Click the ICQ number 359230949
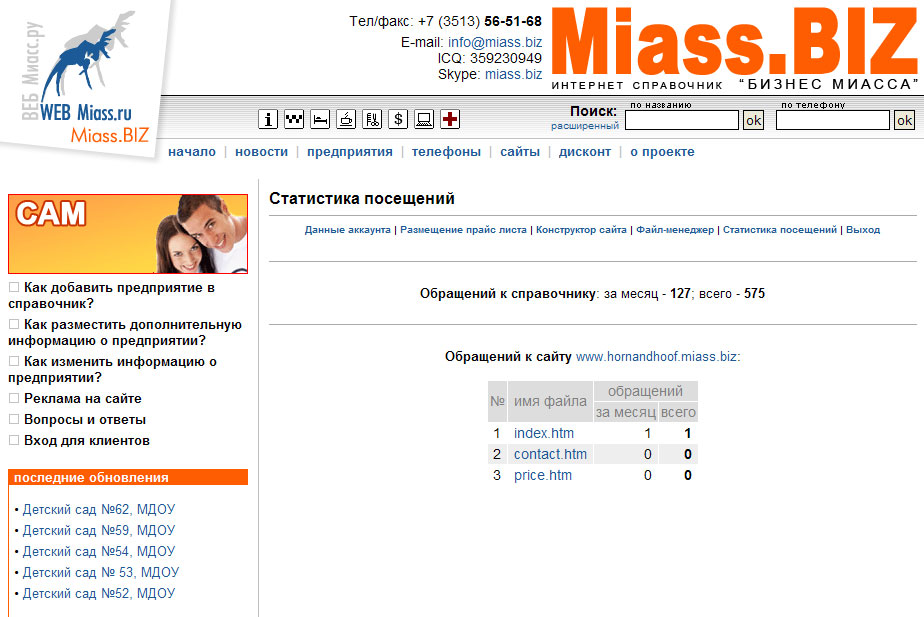The image size is (924, 617). [x=506, y=58]
